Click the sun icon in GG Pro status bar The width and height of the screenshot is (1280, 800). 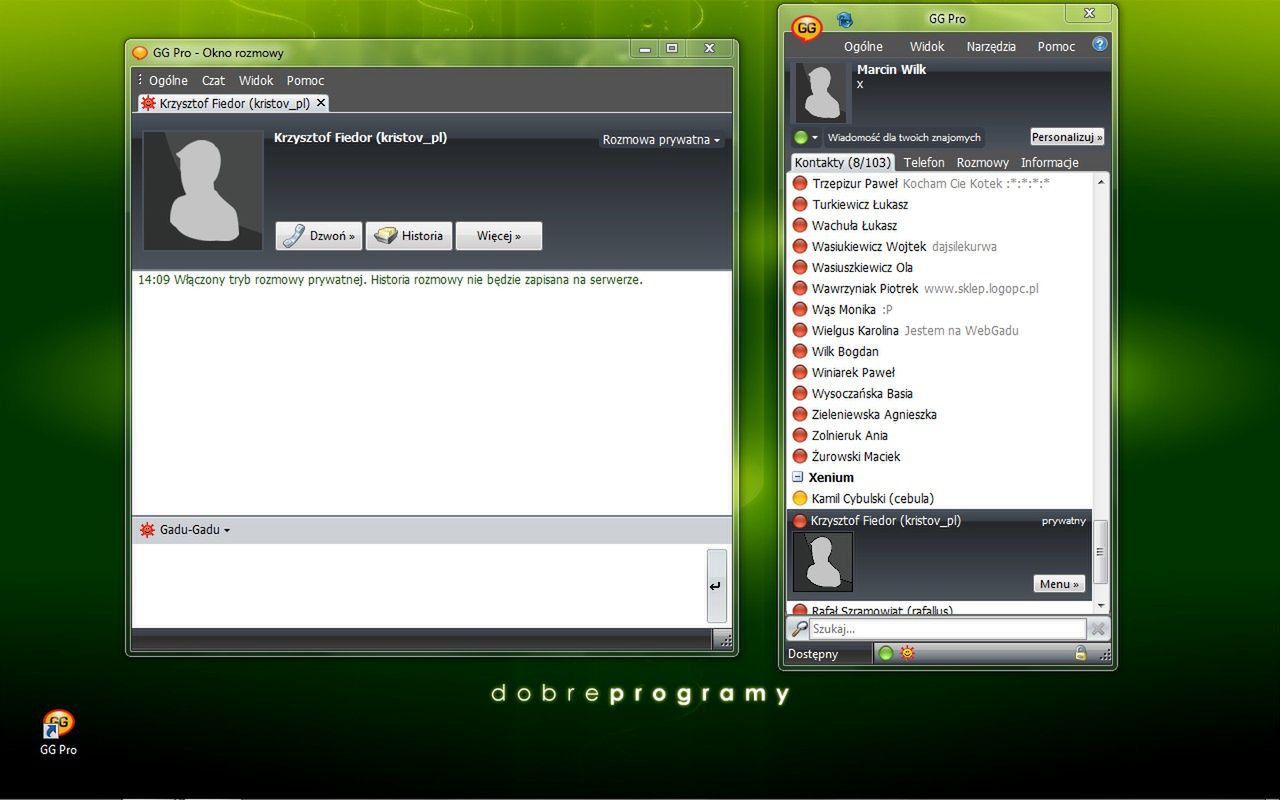(x=907, y=654)
